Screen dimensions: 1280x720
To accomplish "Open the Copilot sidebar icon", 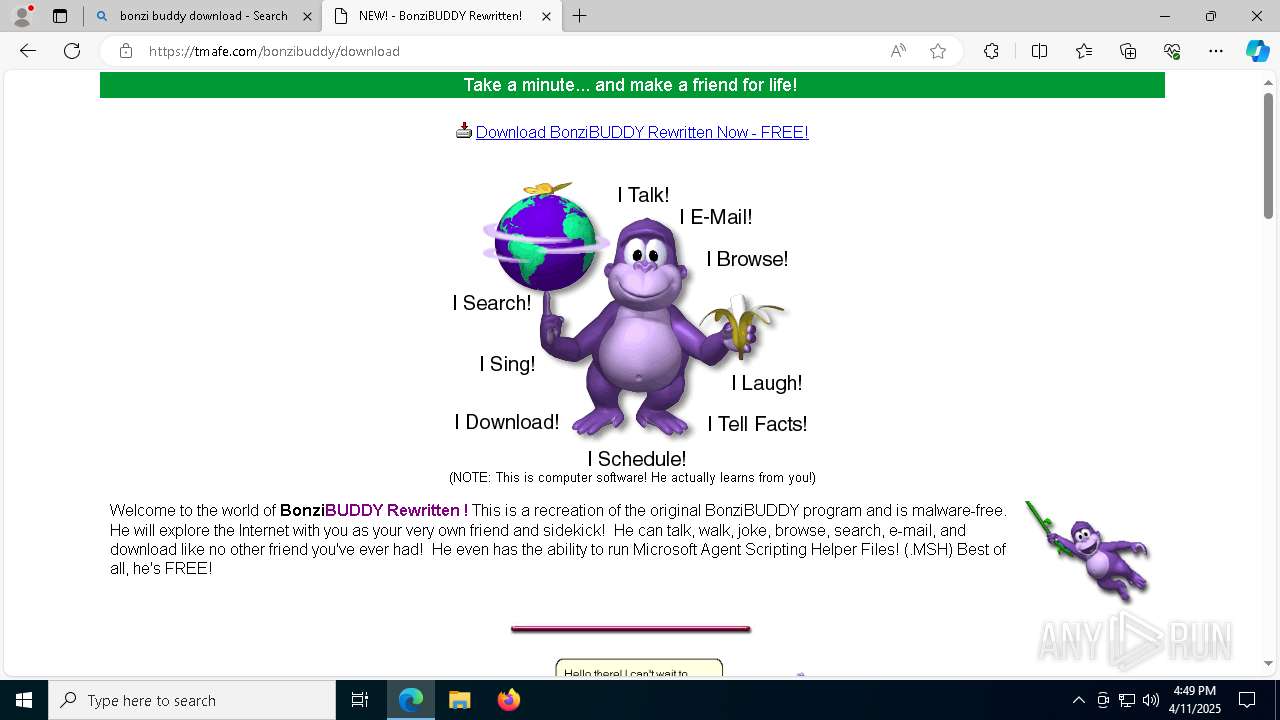I will click(x=1257, y=51).
